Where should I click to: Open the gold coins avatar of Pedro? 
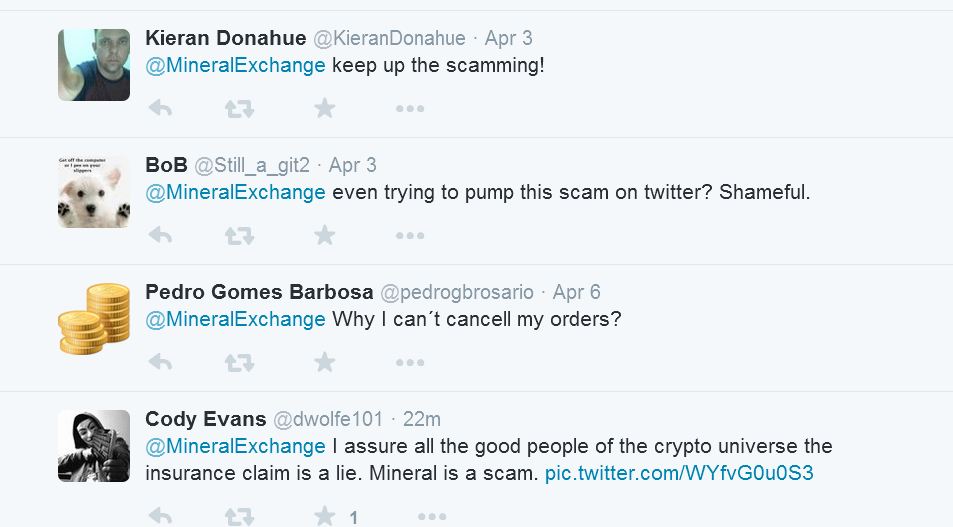click(x=94, y=319)
